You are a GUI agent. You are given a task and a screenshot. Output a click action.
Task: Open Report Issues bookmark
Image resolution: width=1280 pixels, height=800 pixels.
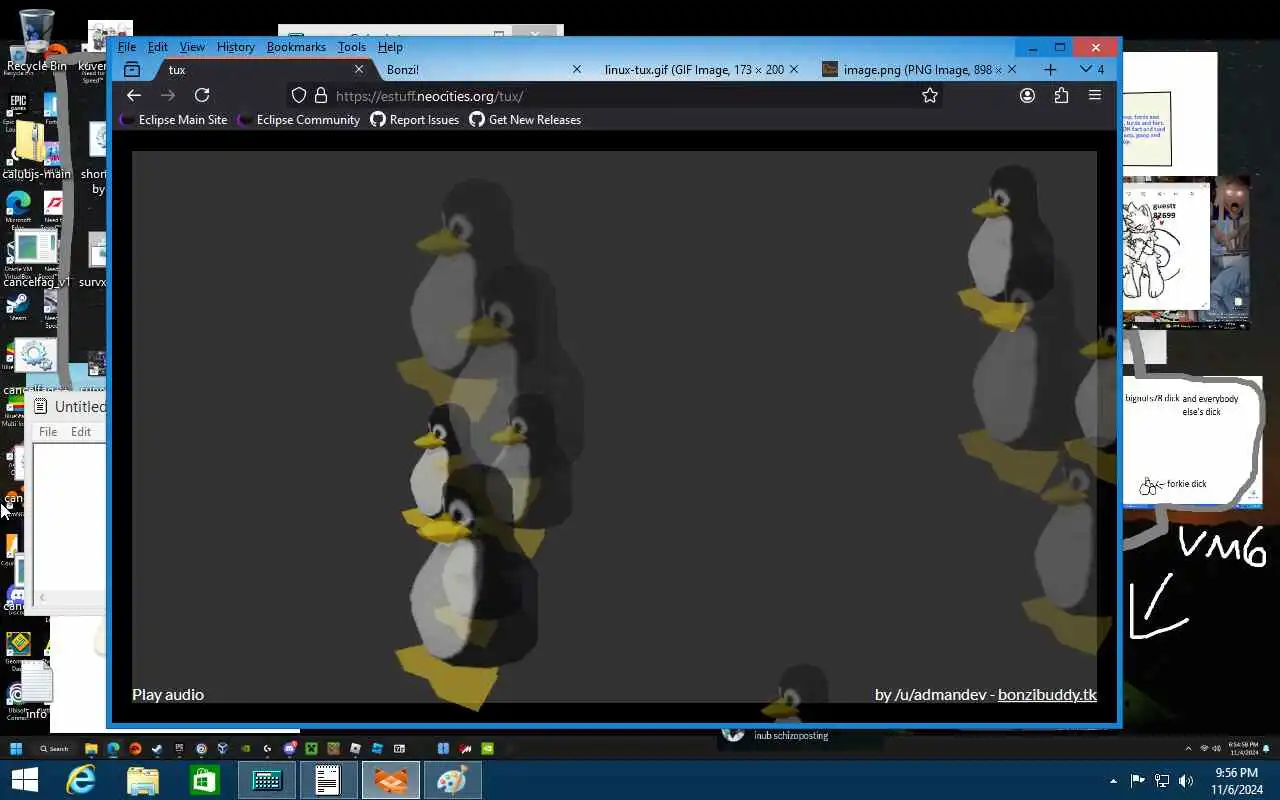click(415, 120)
